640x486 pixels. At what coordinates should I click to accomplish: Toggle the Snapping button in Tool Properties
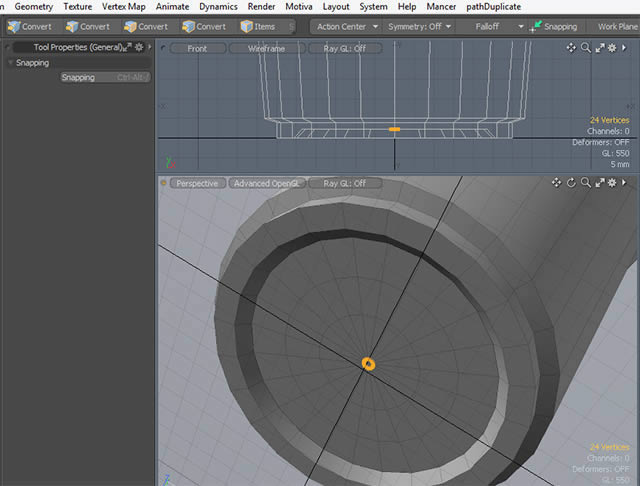pos(105,77)
